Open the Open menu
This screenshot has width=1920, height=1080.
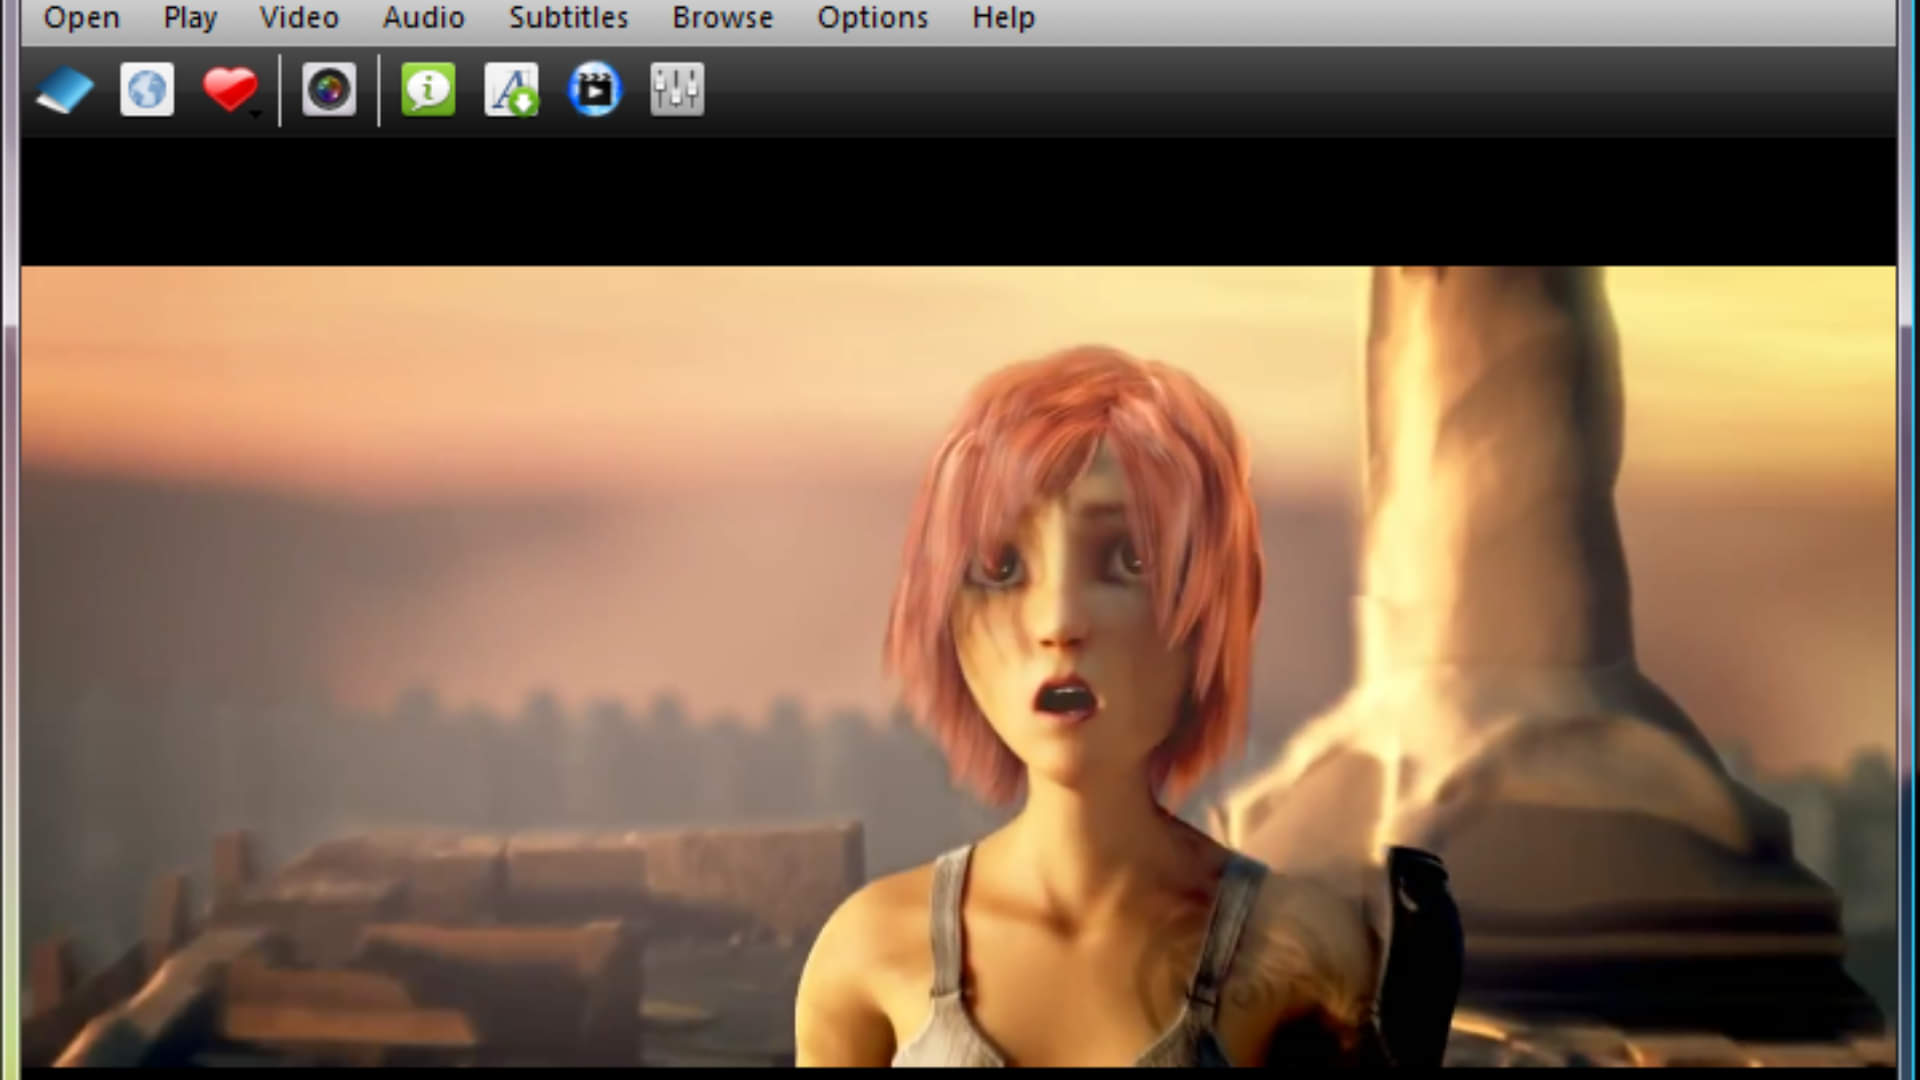[x=80, y=17]
